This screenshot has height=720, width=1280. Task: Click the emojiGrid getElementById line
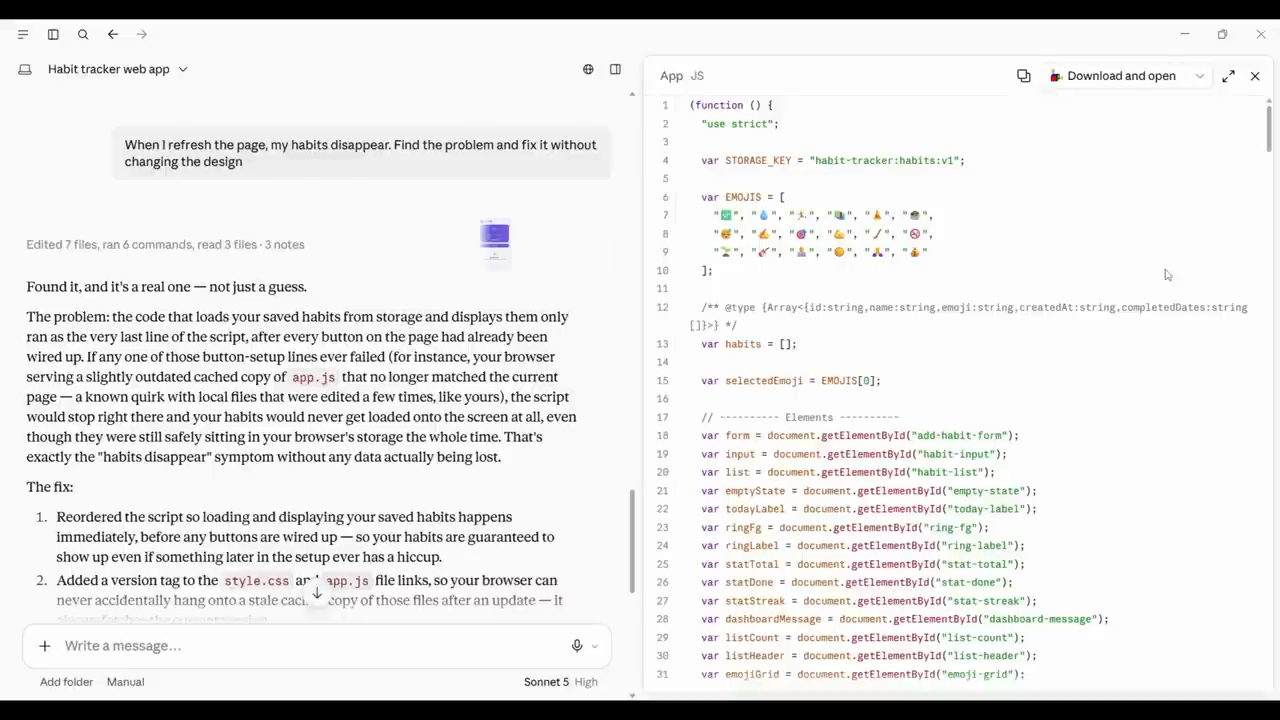[862, 674]
